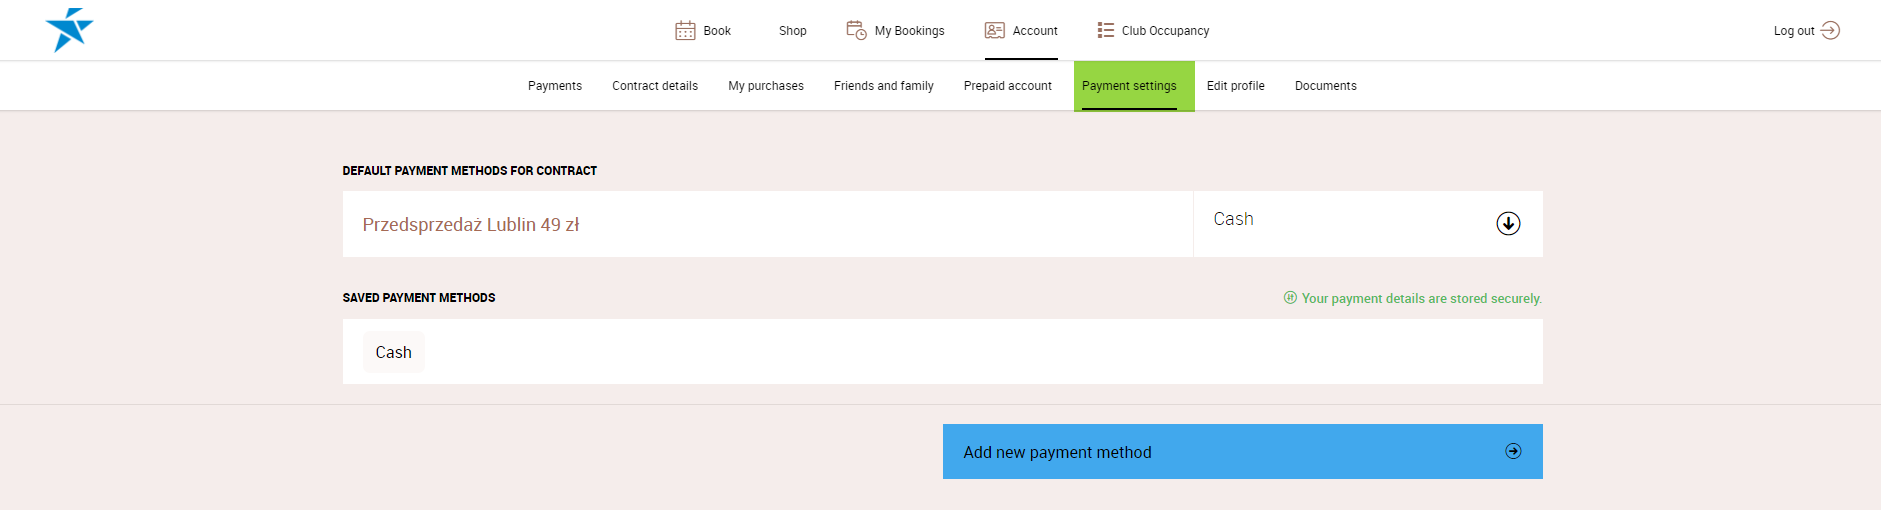Open the Edit profile tab
The width and height of the screenshot is (1881, 510).
(x=1235, y=86)
